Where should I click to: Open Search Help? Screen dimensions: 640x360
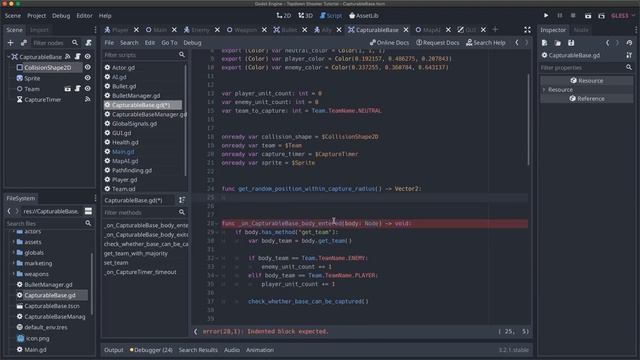pyautogui.click(x=486, y=42)
